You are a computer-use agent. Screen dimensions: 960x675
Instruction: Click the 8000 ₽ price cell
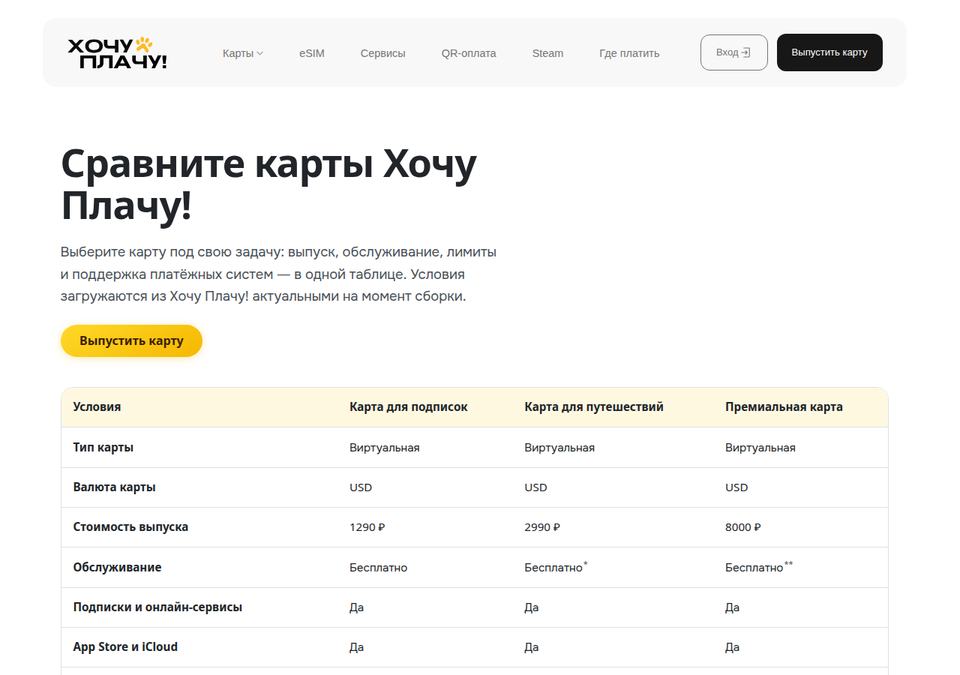pyautogui.click(x=743, y=527)
